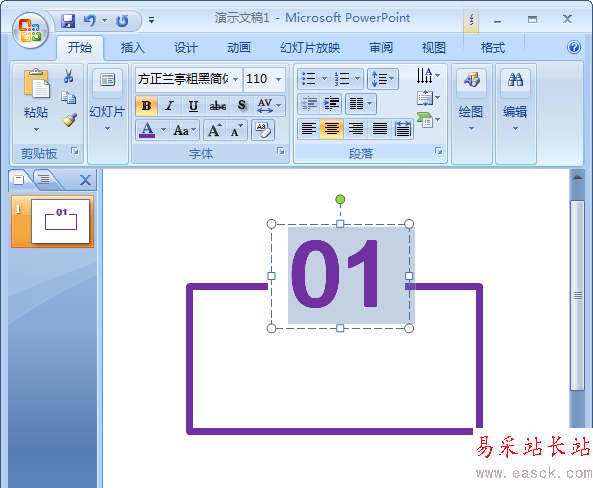593x488 pixels.
Task: Click the 粘贴 paste clipboard icon
Action: [x=37, y=84]
